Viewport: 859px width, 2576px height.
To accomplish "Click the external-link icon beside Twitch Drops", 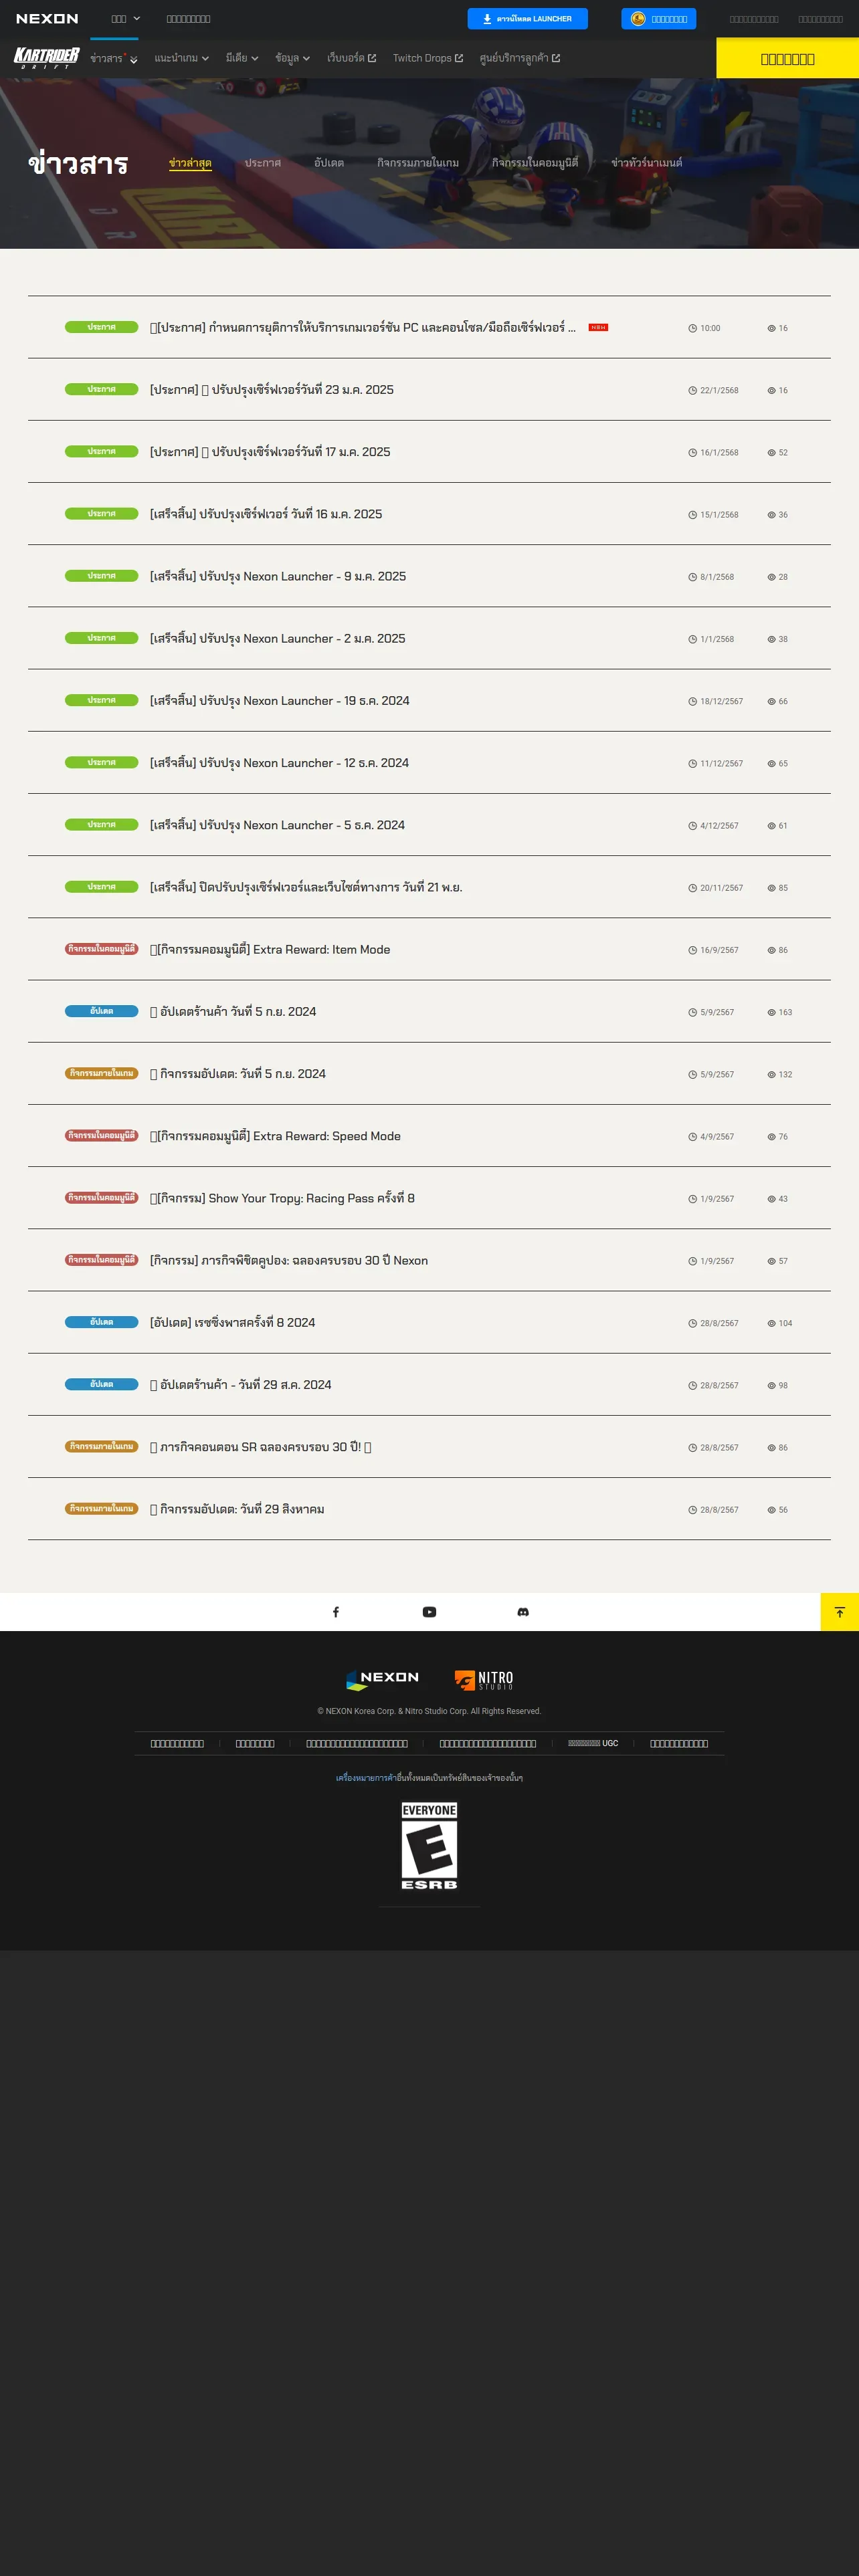I will pyautogui.click(x=459, y=58).
